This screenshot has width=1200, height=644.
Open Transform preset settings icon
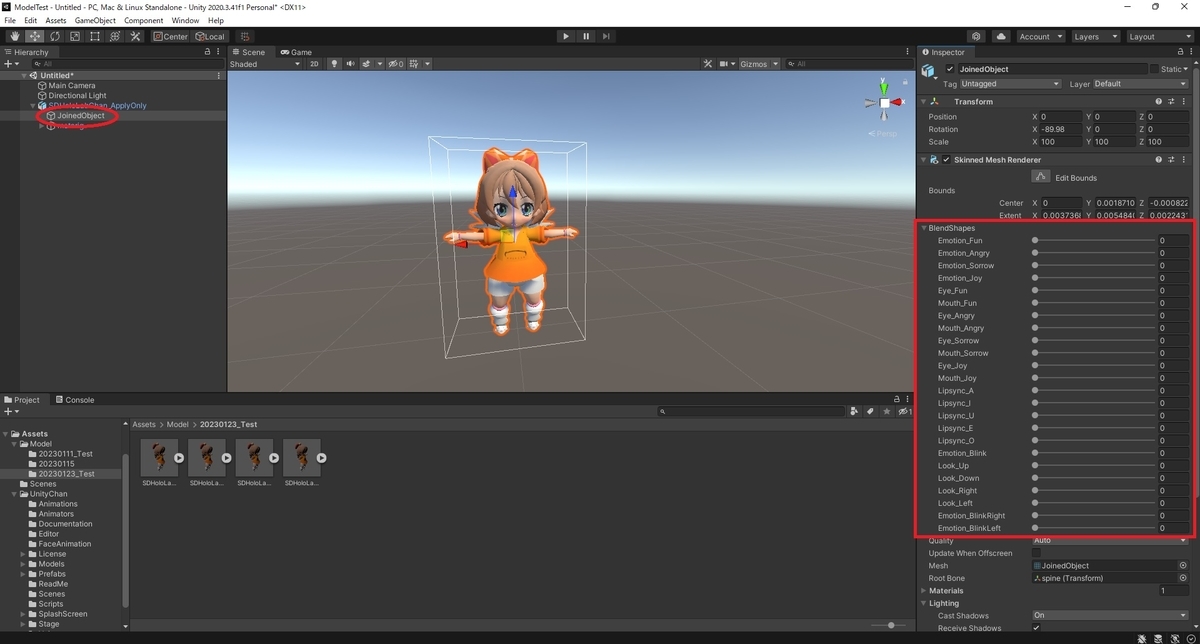[x=1172, y=101]
